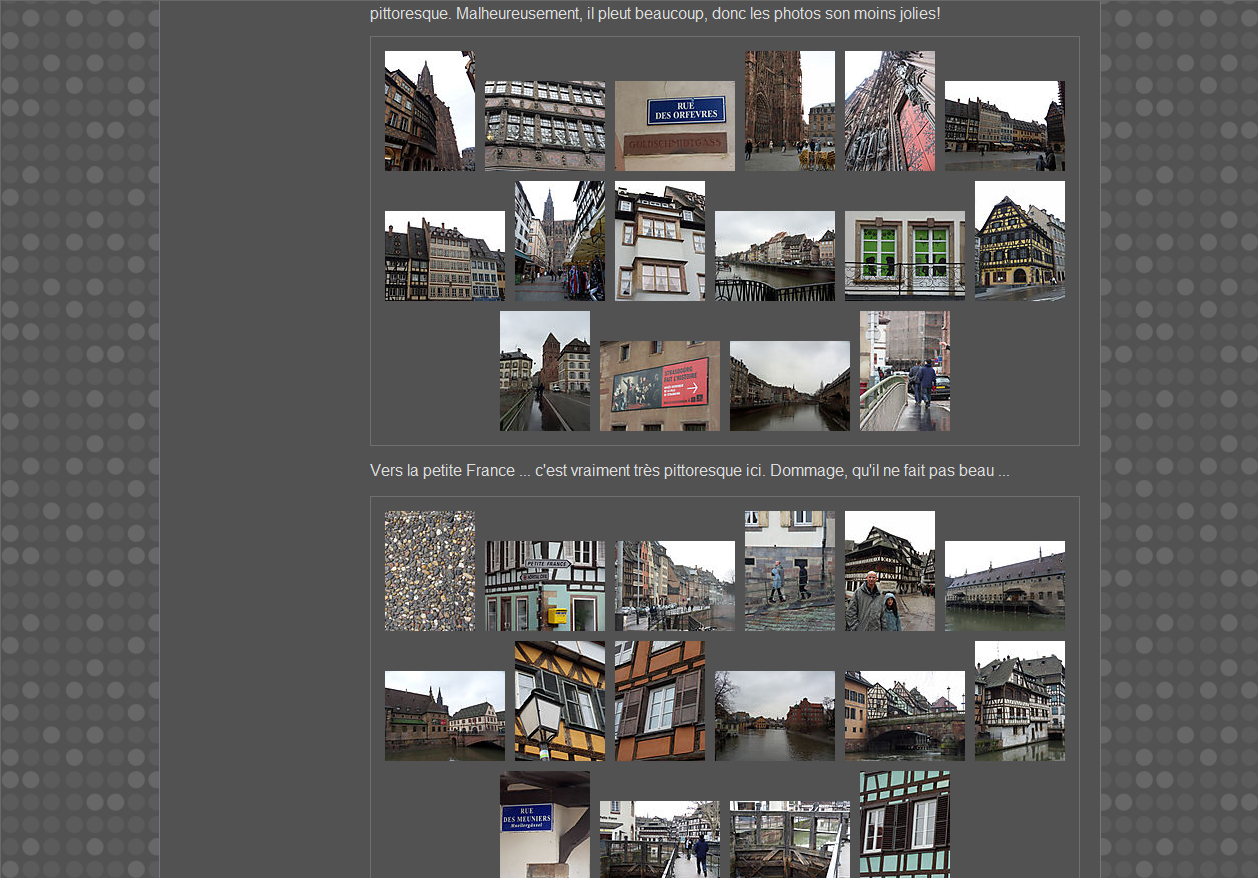
Task: View the upward cathedral shot with red wall
Action: 889,111
